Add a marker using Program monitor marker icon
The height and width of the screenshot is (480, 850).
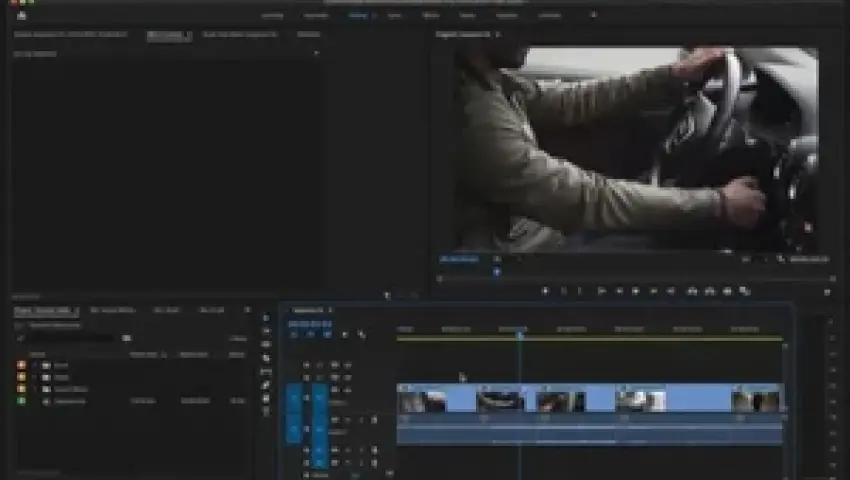pos(545,291)
